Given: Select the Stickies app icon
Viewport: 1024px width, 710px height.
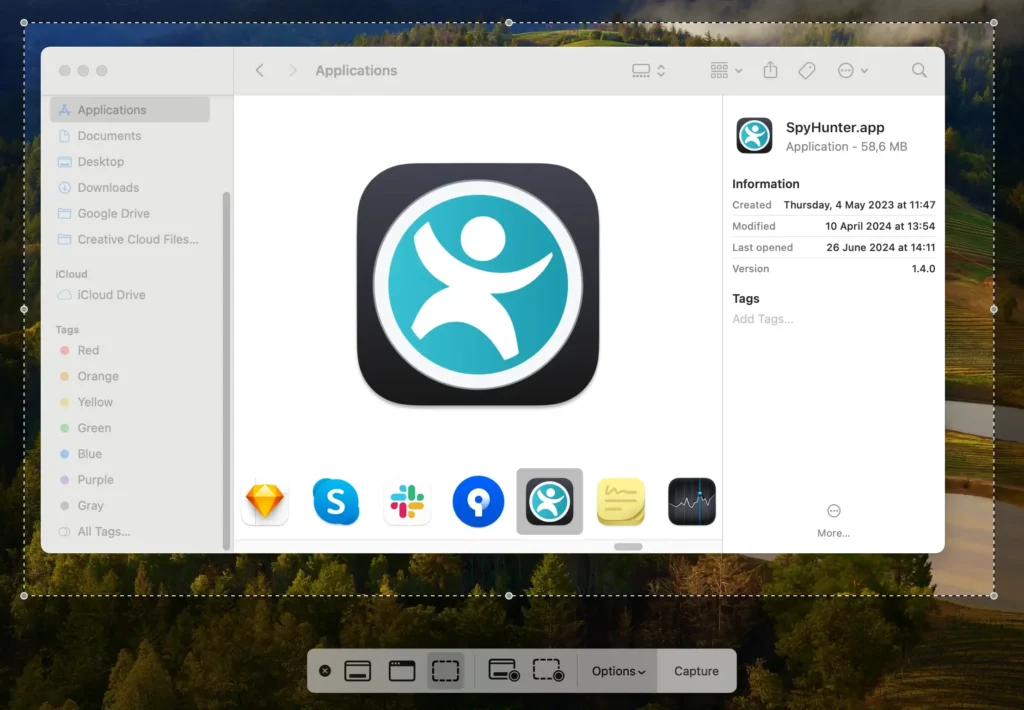Looking at the screenshot, I should pyautogui.click(x=620, y=502).
